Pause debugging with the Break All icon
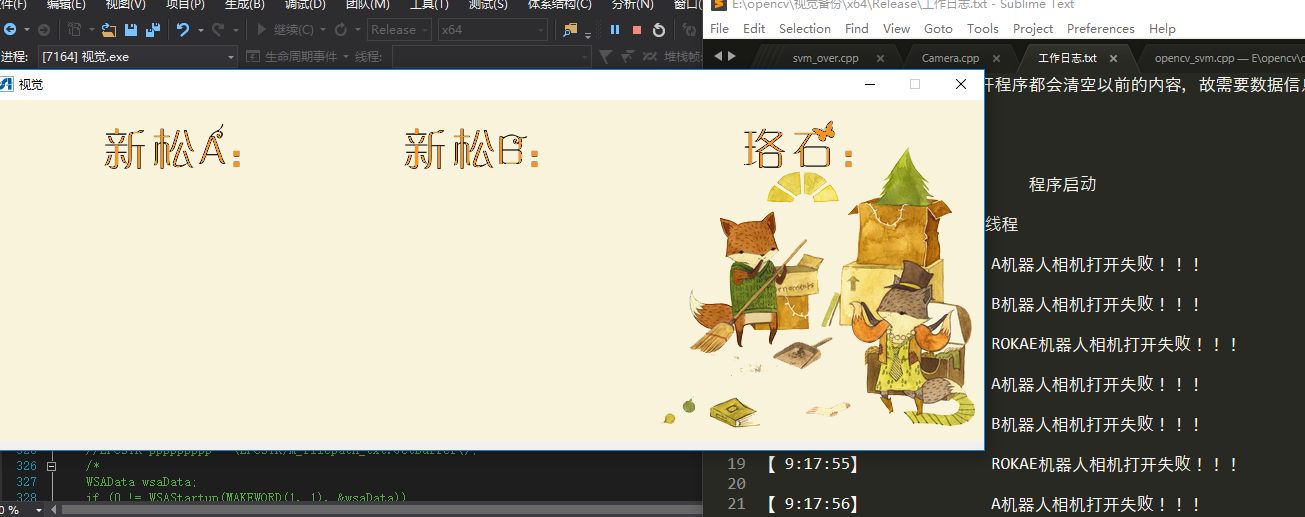The image size is (1305, 517). tap(615, 30)
